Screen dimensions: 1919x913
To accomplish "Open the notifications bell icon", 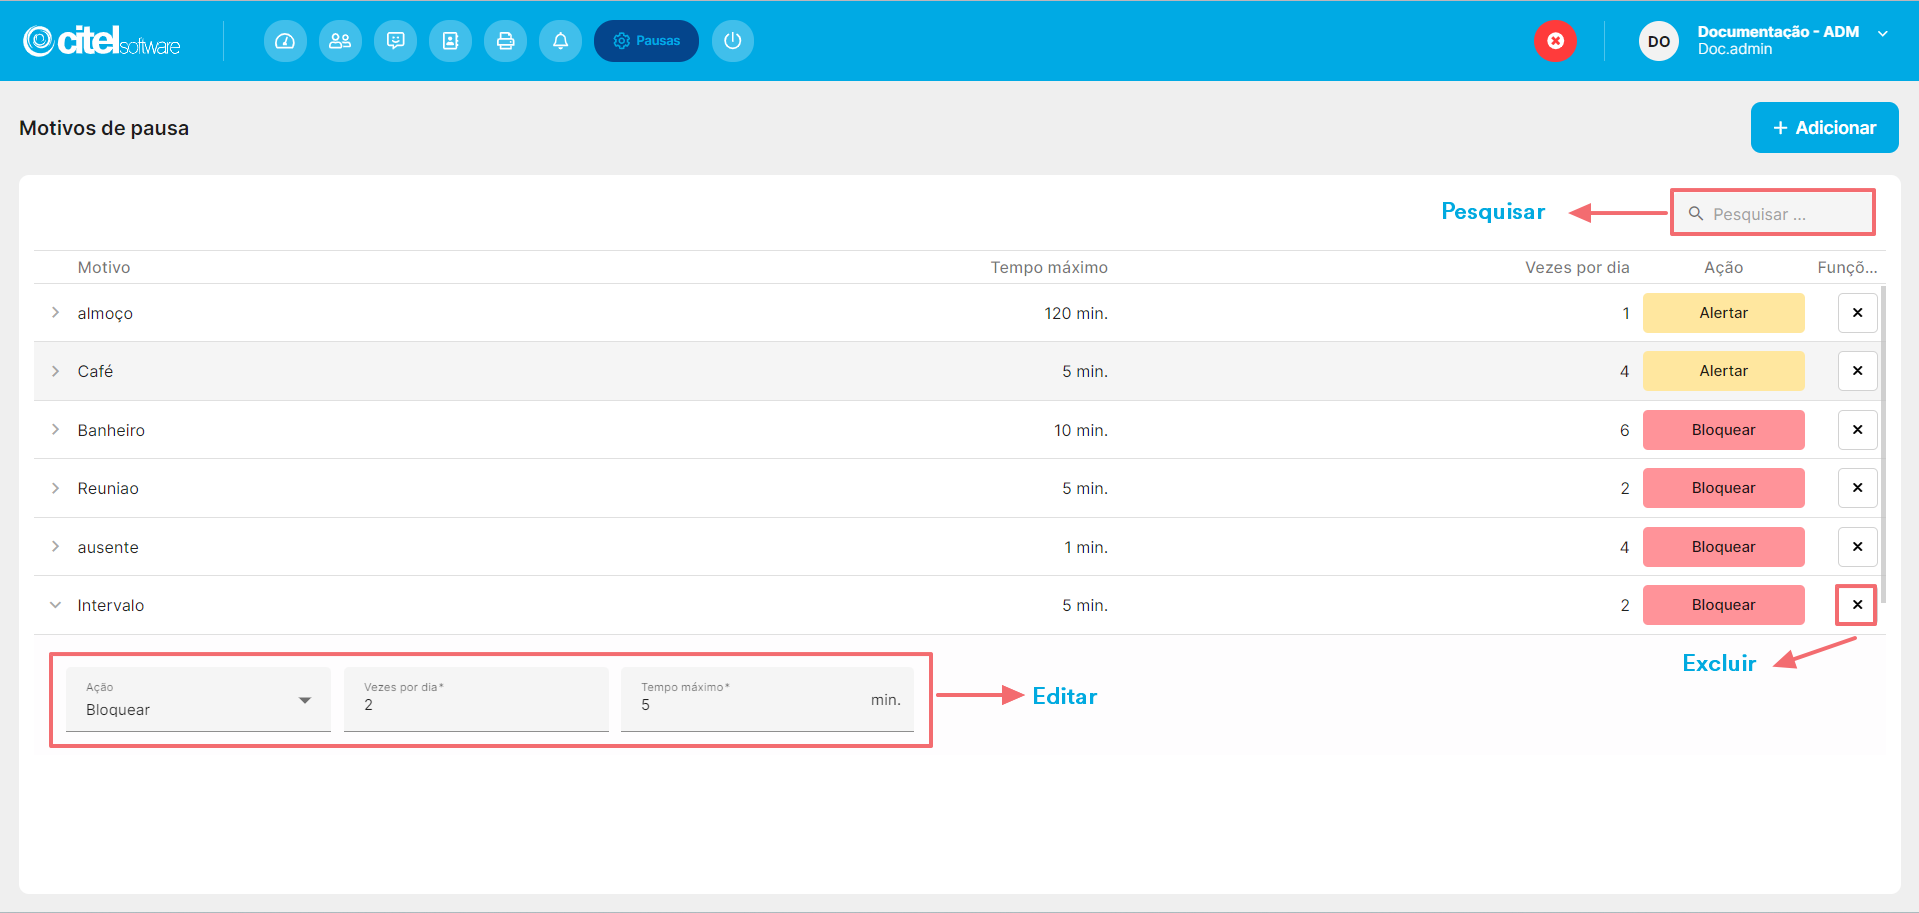I will (x=560, y=41).
